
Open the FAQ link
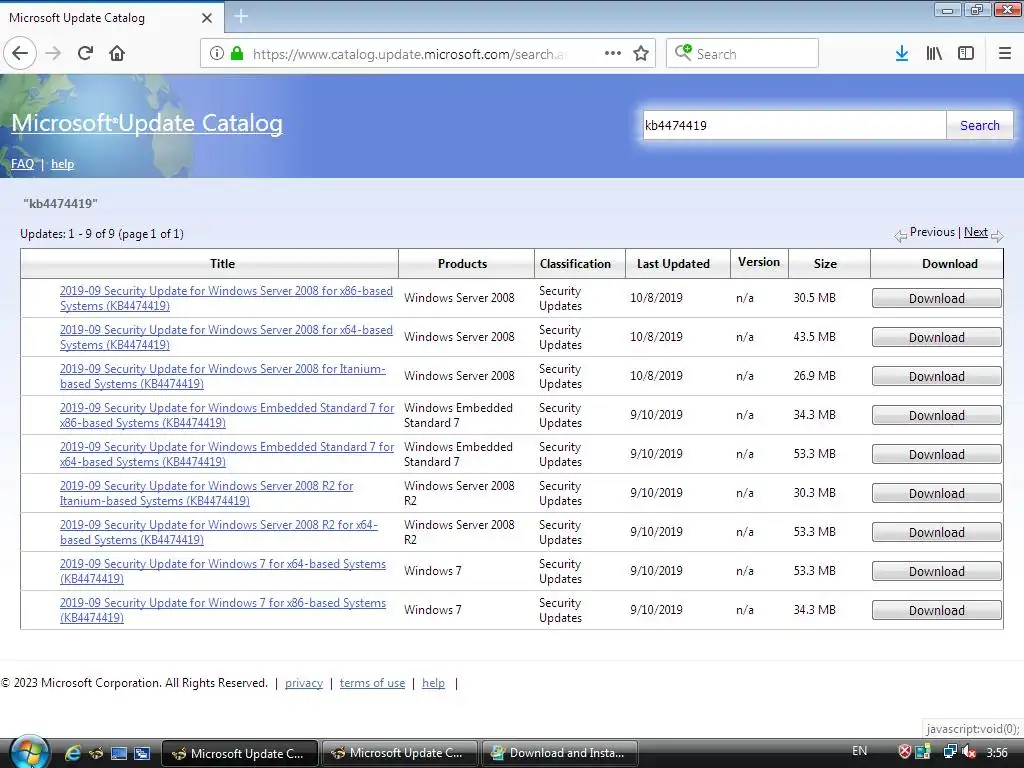coord(22,164)
